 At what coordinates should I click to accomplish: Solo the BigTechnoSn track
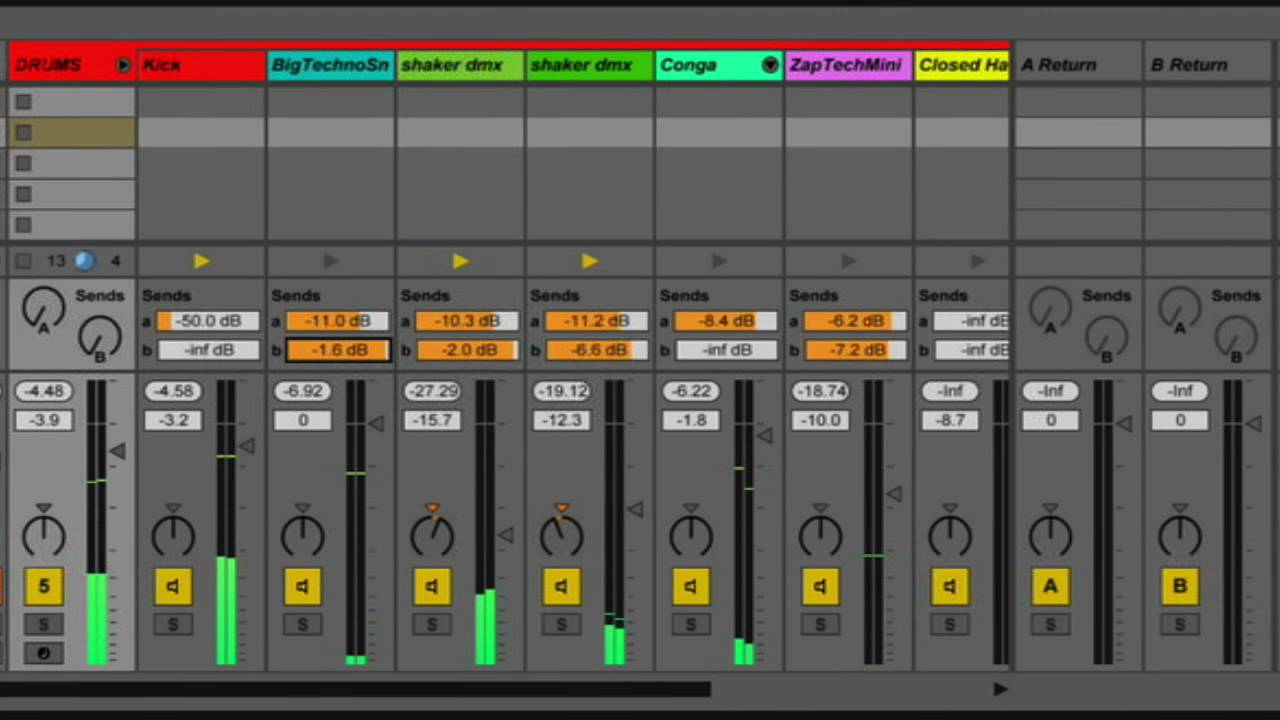tap(302, 625)
